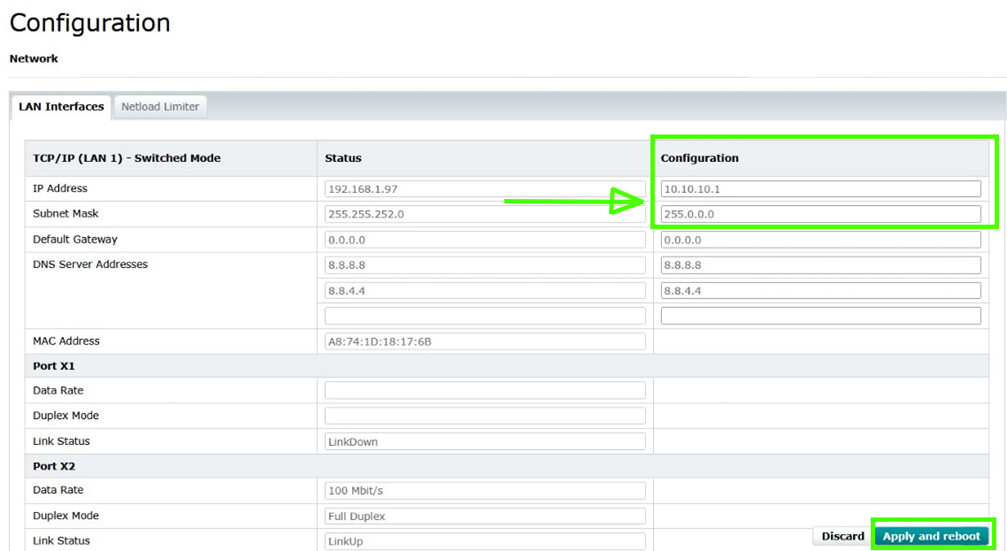The image size is (1007, 551).
Task: Click the Apply and reboot button
Action: click(931, 536)
